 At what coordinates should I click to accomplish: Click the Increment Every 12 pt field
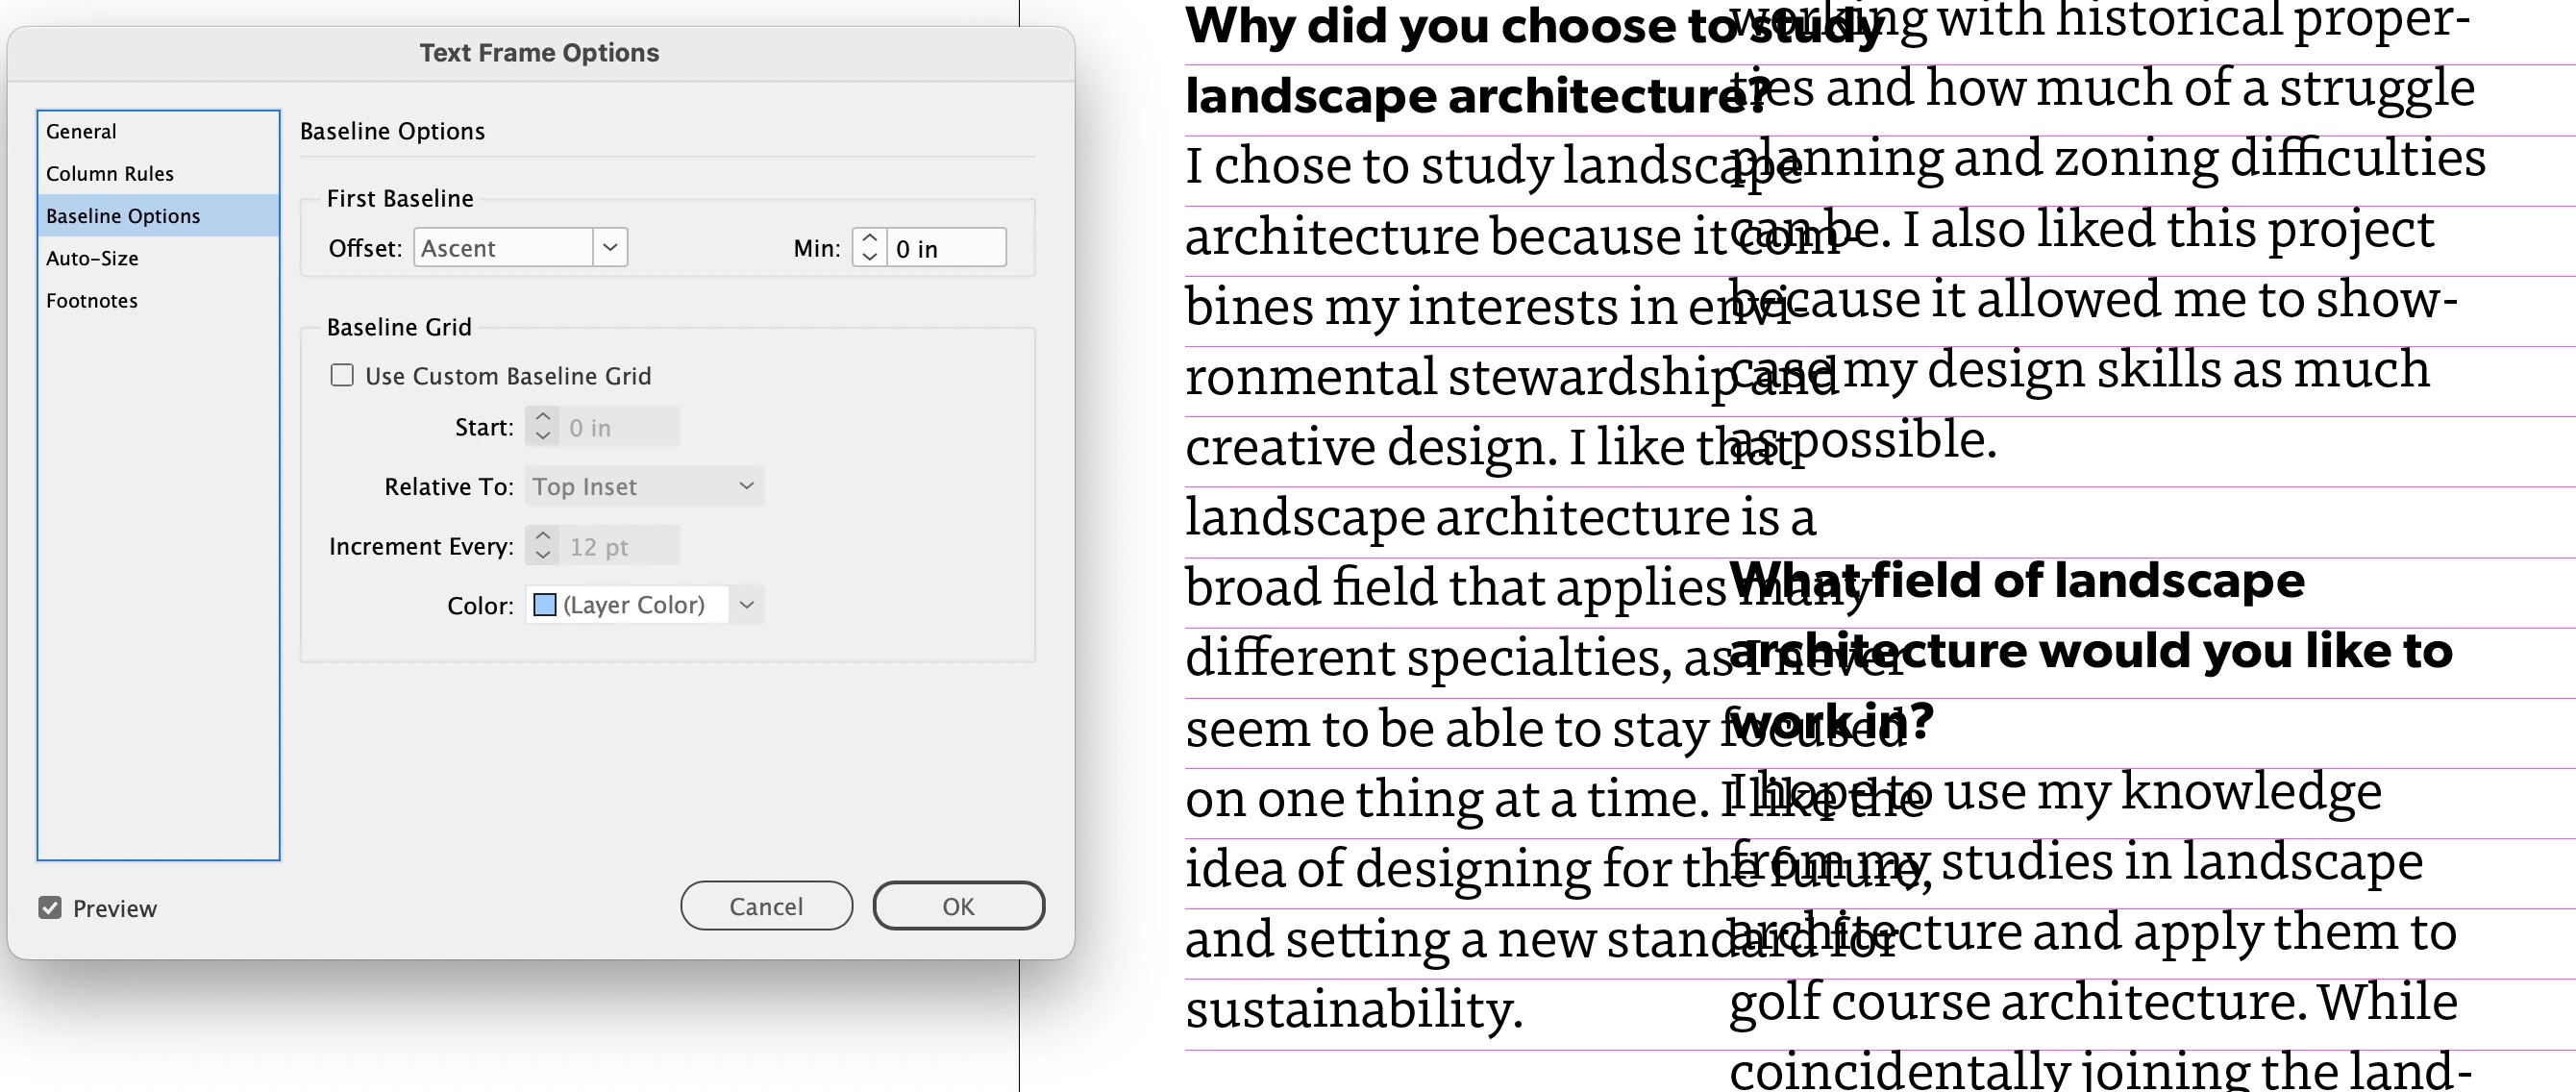[x=618, y=546]
